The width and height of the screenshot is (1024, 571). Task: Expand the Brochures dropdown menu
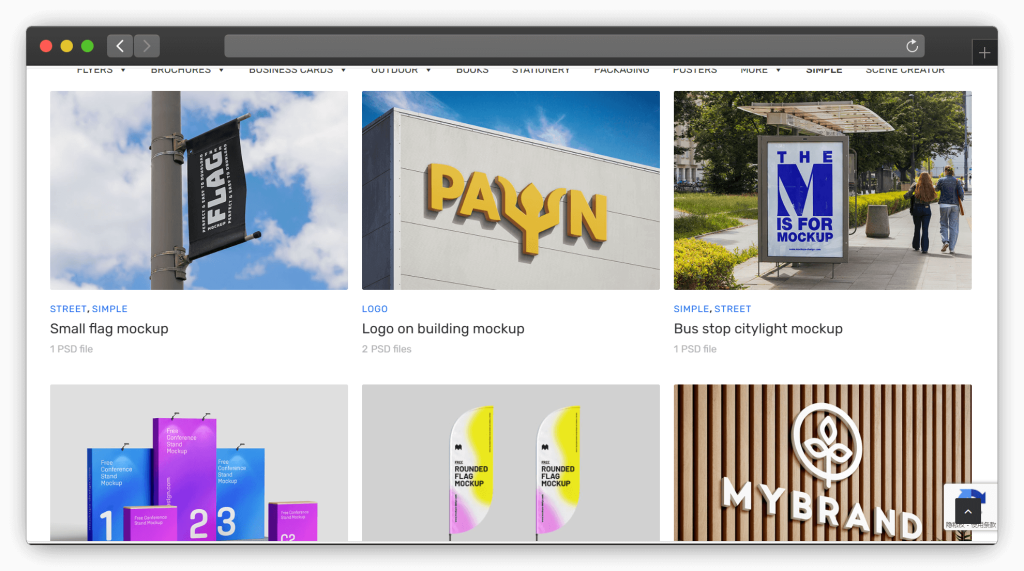click(187, 70)
